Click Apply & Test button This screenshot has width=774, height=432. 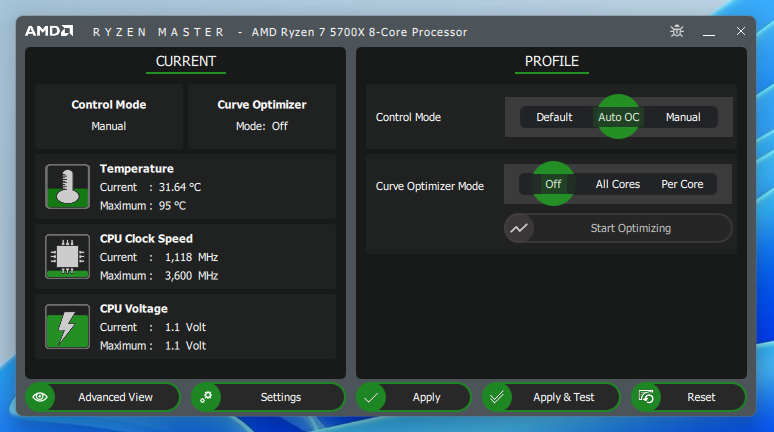click(x=551, y=397)
